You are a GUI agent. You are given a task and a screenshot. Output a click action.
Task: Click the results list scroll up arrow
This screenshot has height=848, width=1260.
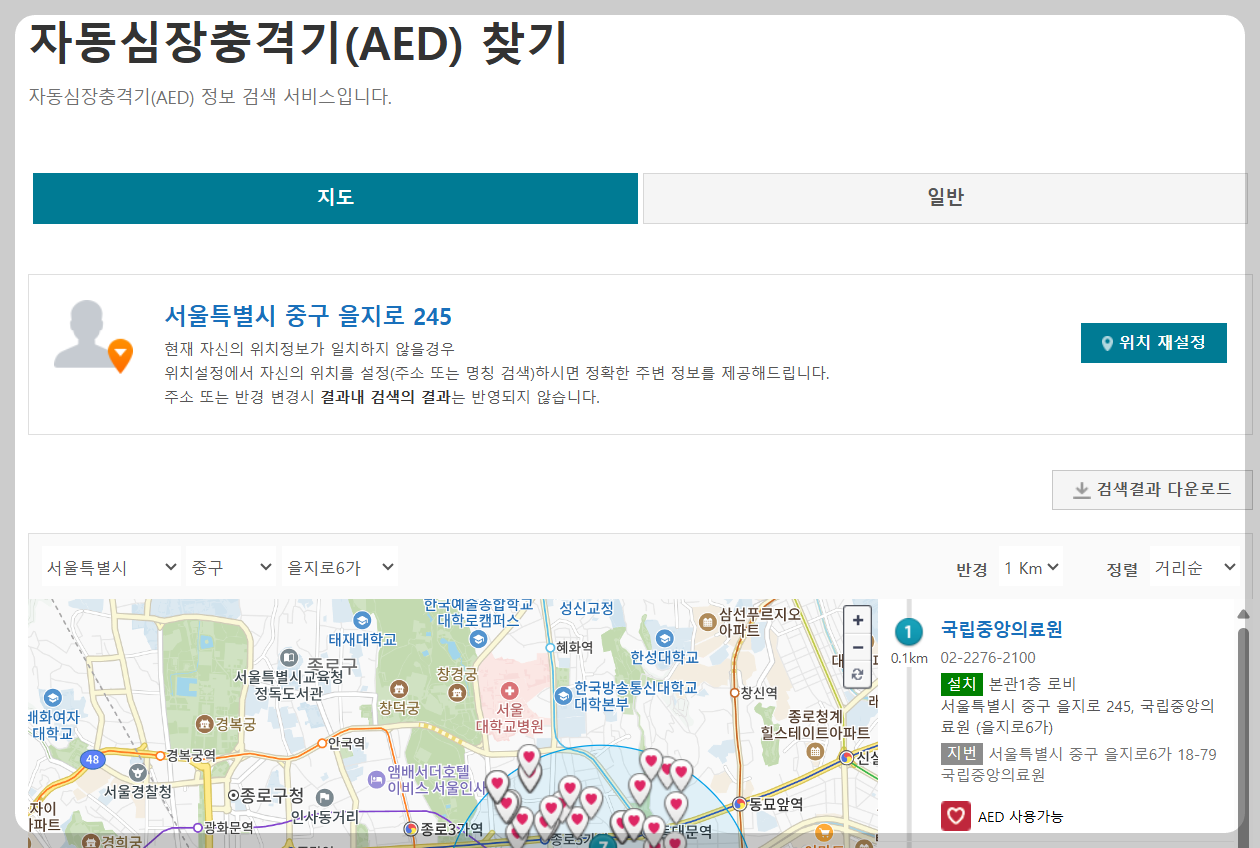click(x=1243, y=614)
